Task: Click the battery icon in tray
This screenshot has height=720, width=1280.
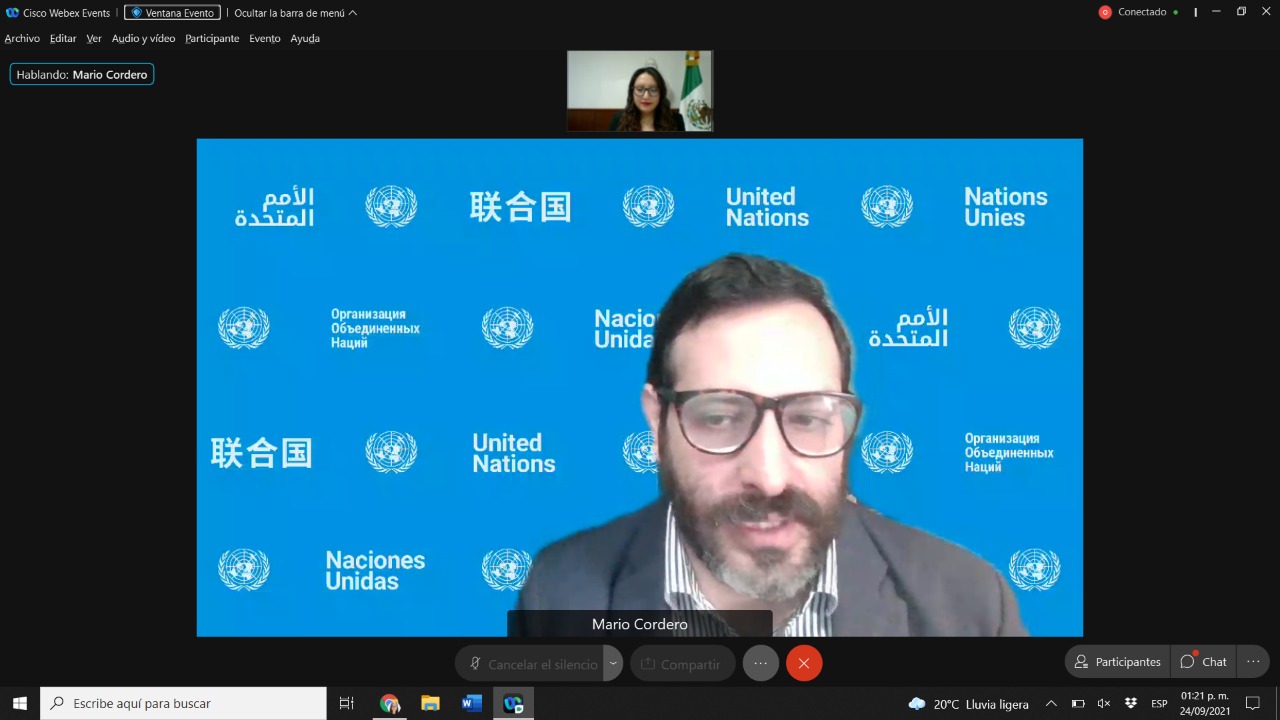Action: [x=1078, y=704]
